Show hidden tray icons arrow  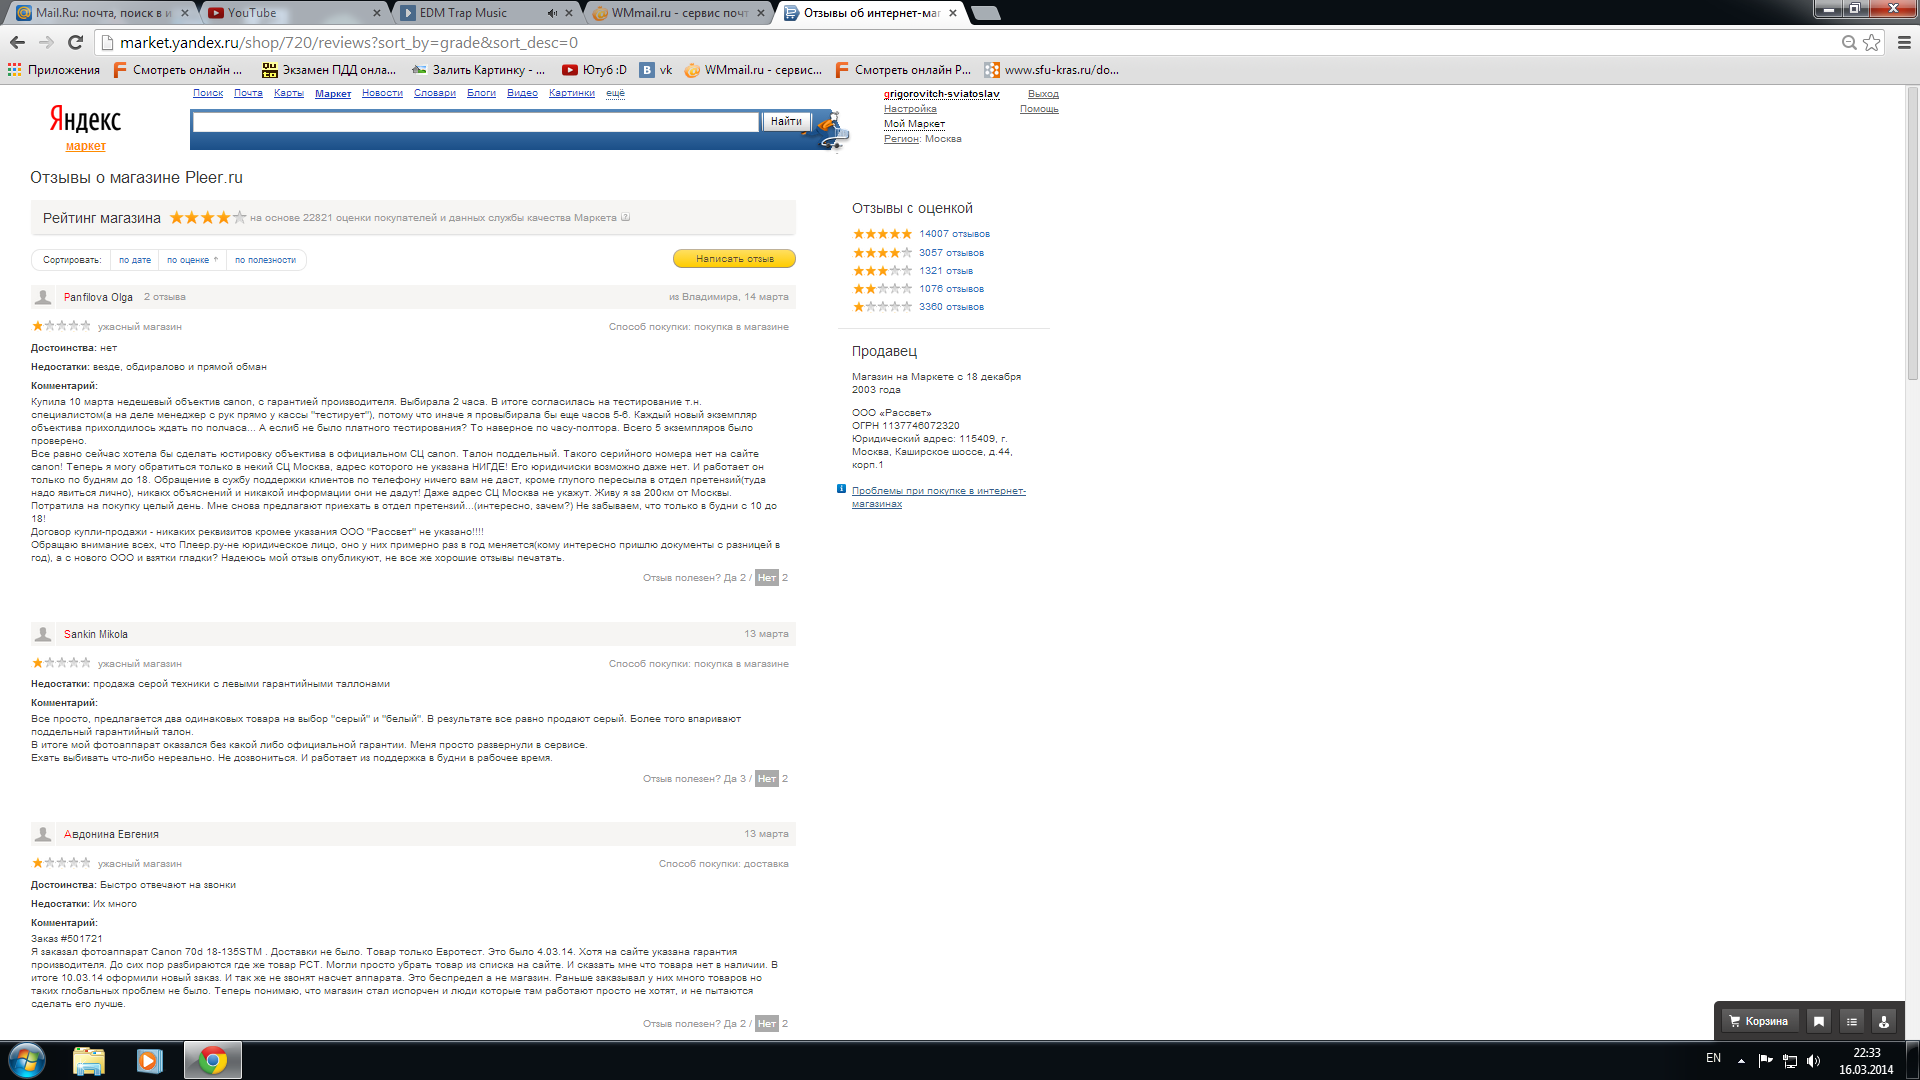pyautogui.click(x=1741, y=1060)
